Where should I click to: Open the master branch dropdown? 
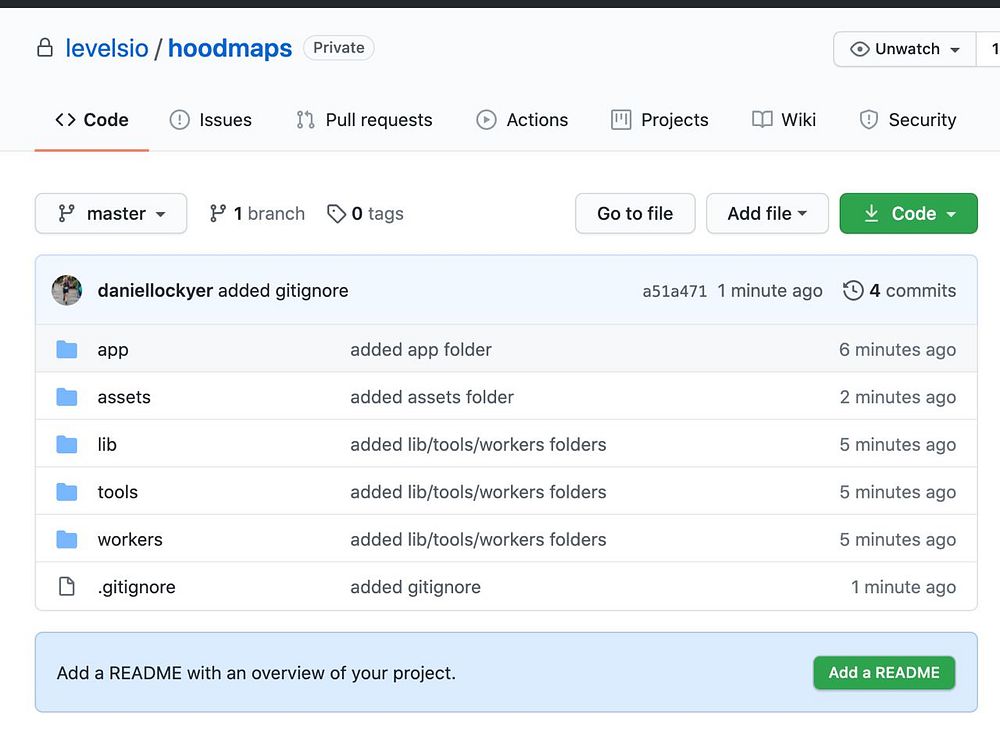click(111, 214)
